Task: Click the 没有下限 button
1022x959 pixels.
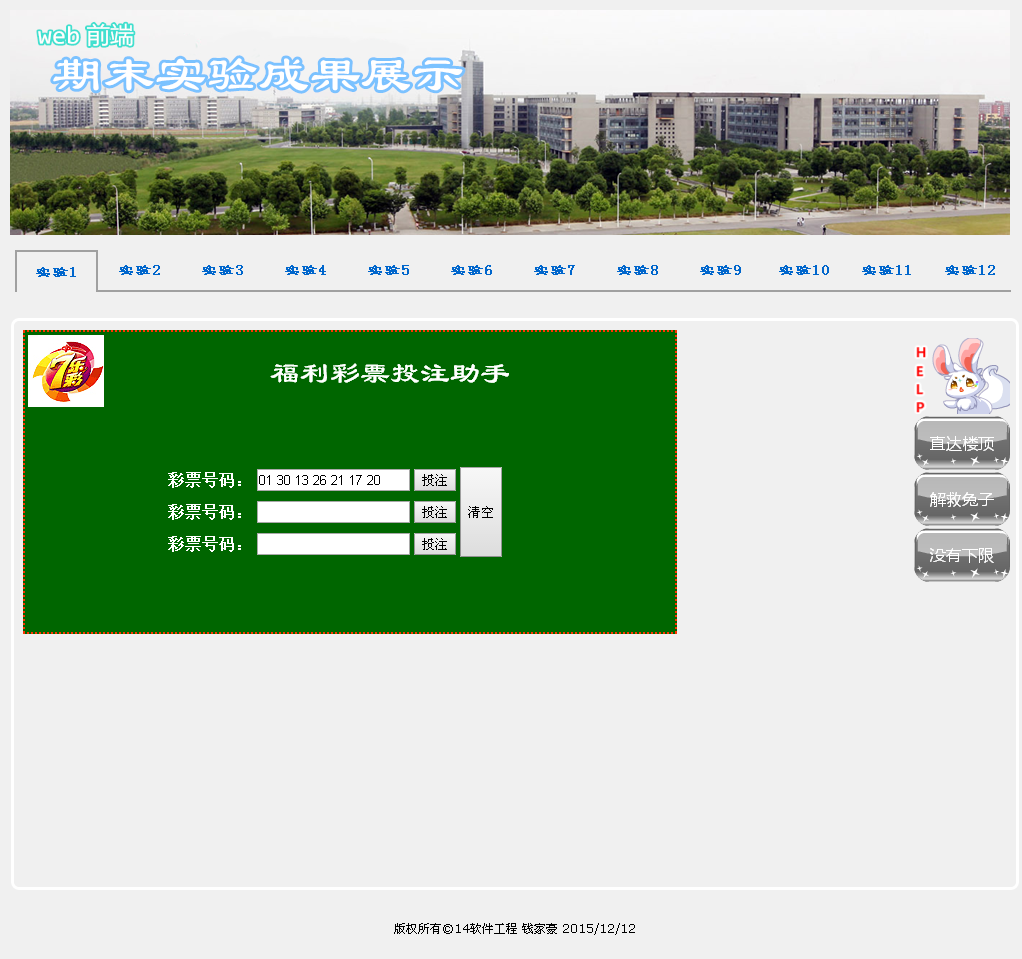Action: point(962,555)
